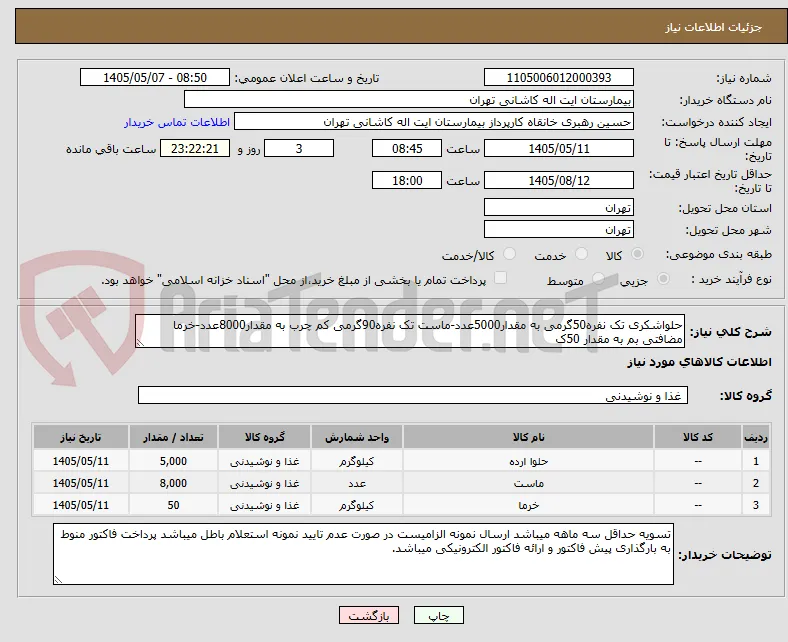Image resolution: width=788 pixels, height=642 pixels.
Task: Click the deadline time field 08:45
Action: click(407, 148)
